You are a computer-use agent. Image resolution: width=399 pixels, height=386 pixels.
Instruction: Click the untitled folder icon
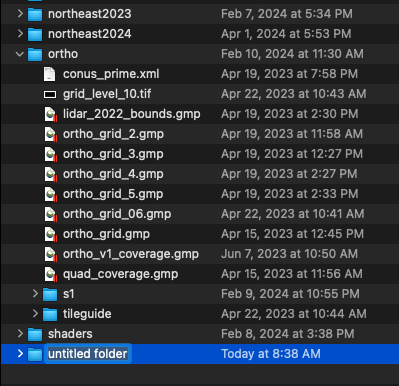click(x=35, y=354)
